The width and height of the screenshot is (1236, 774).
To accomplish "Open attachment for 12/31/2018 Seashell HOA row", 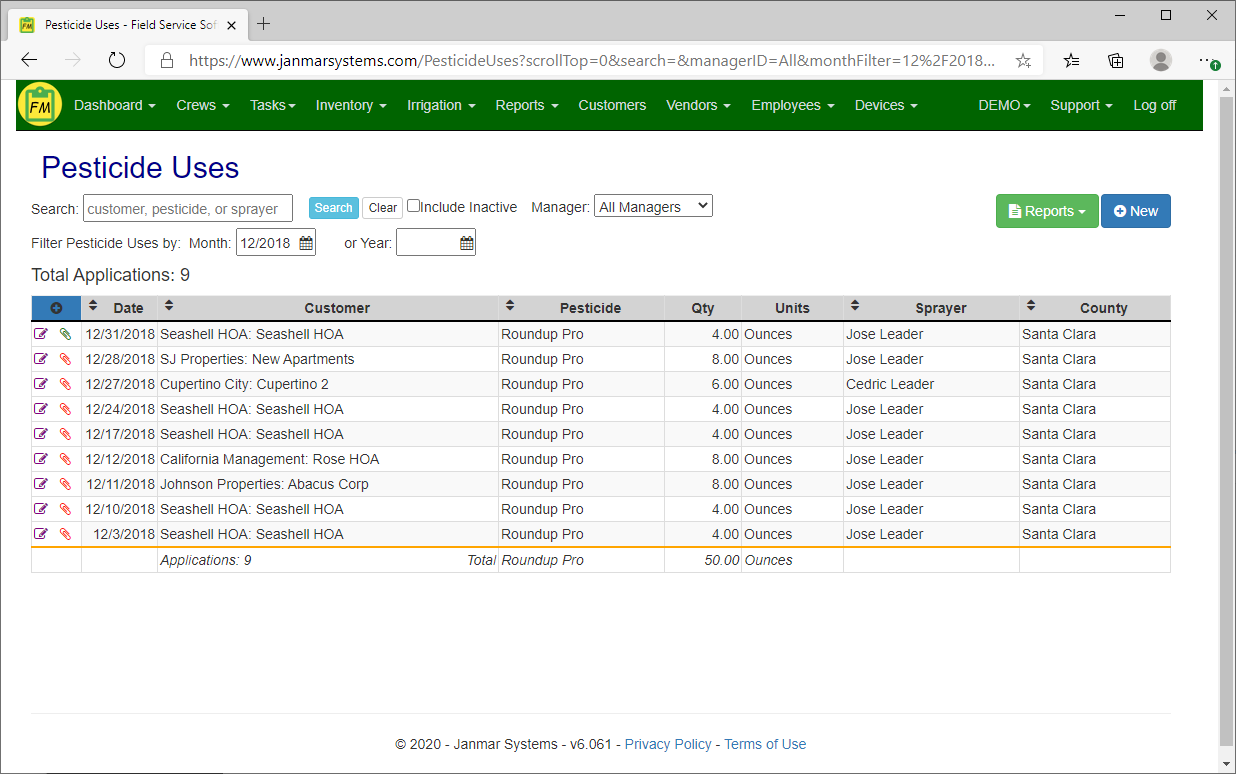I will (65, 334).
